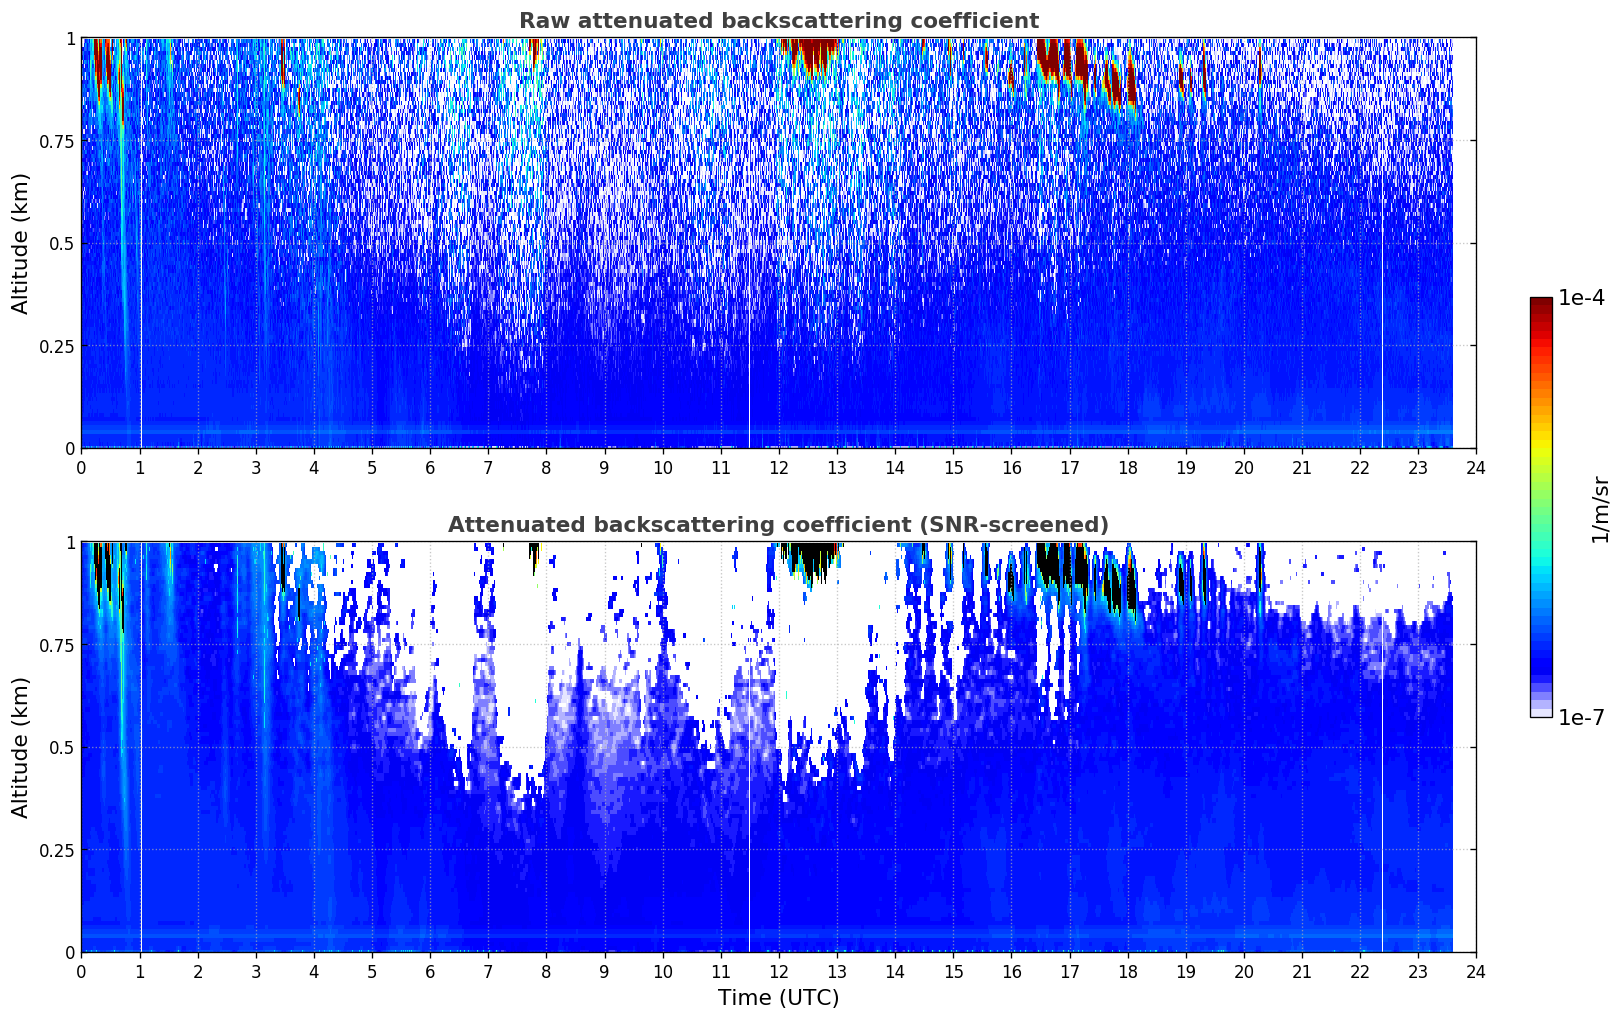Select the bottom plot's "Altitude (km)" label
This screenshot has width=1621, height=1020.
point(21,747)
